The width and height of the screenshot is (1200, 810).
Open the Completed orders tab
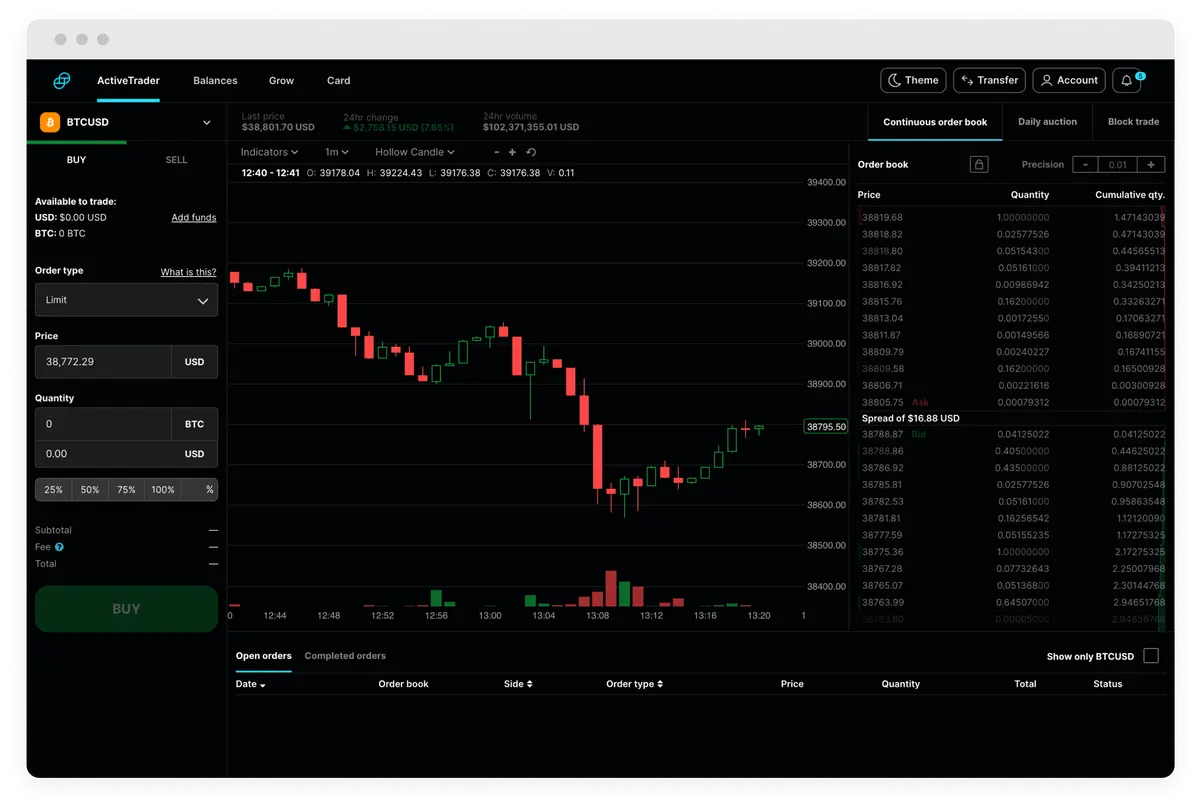pyautogui.click(x=345, y=656)
